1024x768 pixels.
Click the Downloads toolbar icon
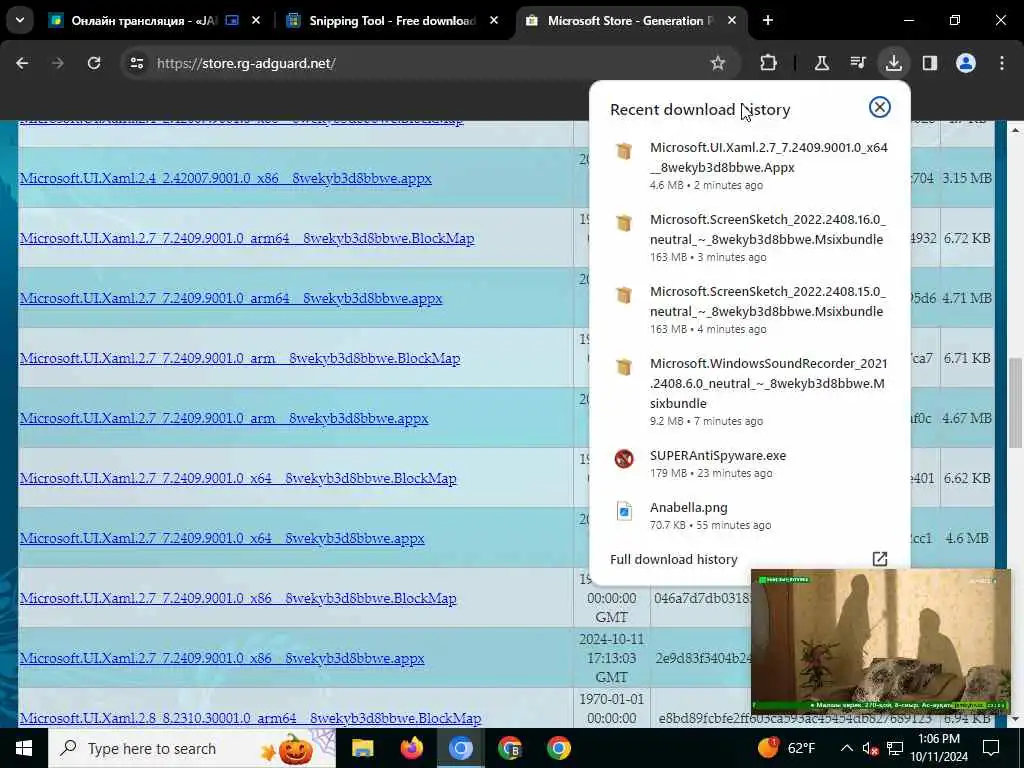click(x=893, y=63)
